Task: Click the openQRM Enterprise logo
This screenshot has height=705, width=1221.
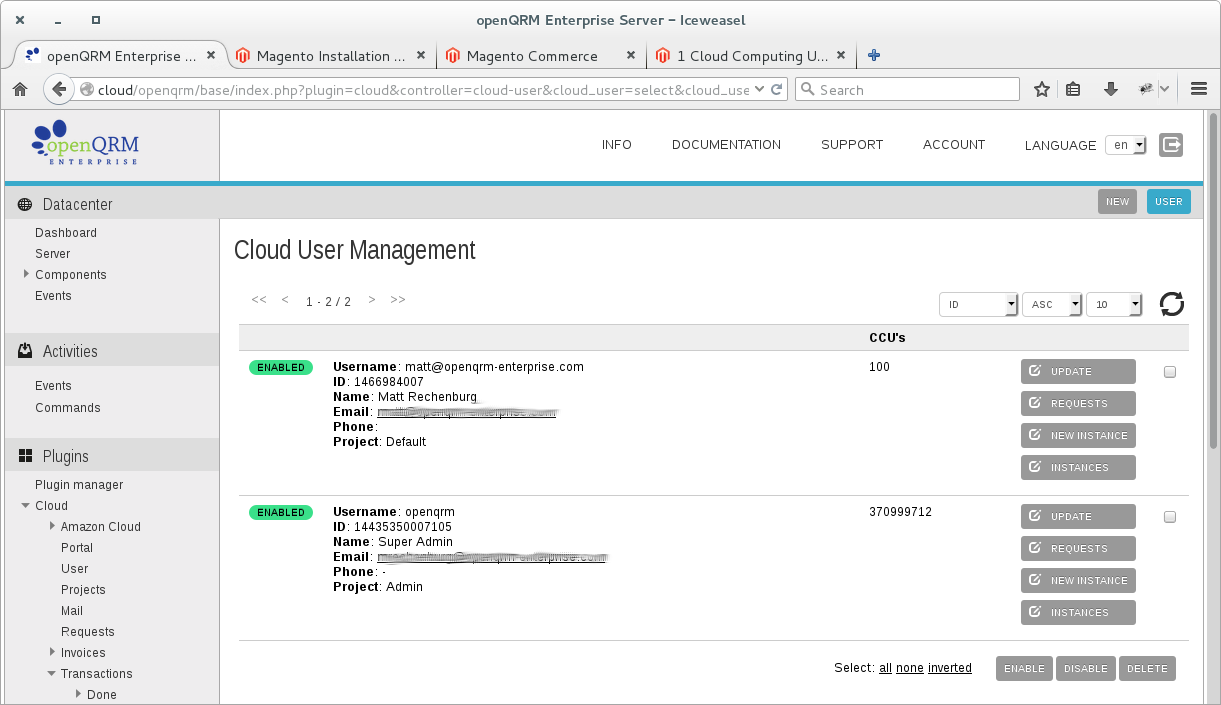Action: tap(84, 143)
